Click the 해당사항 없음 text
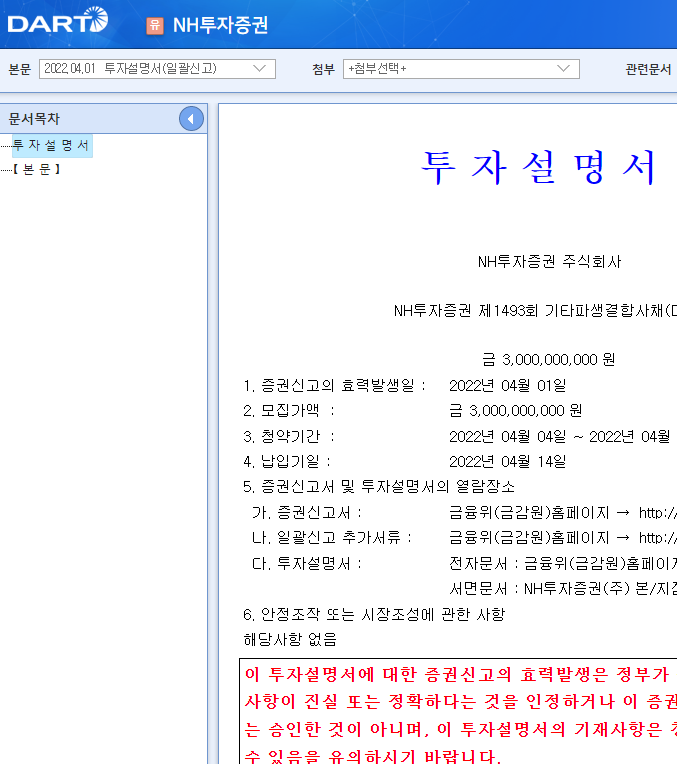 click(x=290, y=639)
